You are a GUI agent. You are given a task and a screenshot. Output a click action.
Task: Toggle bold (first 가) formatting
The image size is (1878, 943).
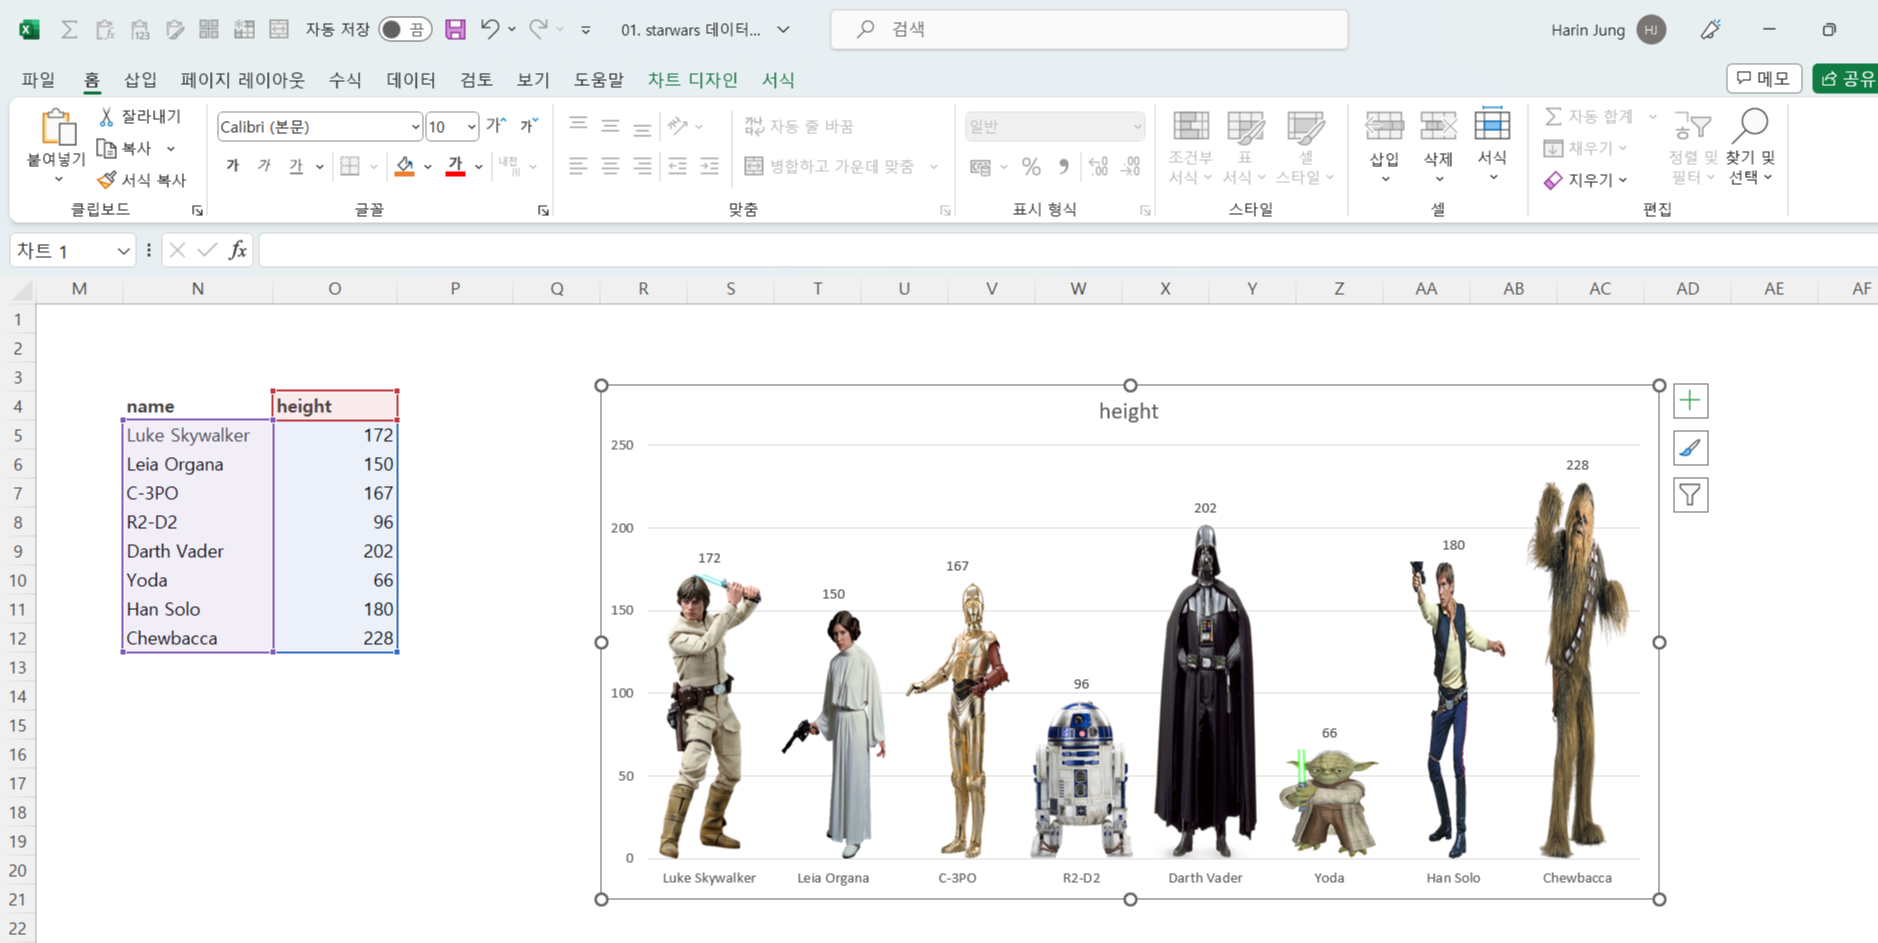tap(232, 166)
